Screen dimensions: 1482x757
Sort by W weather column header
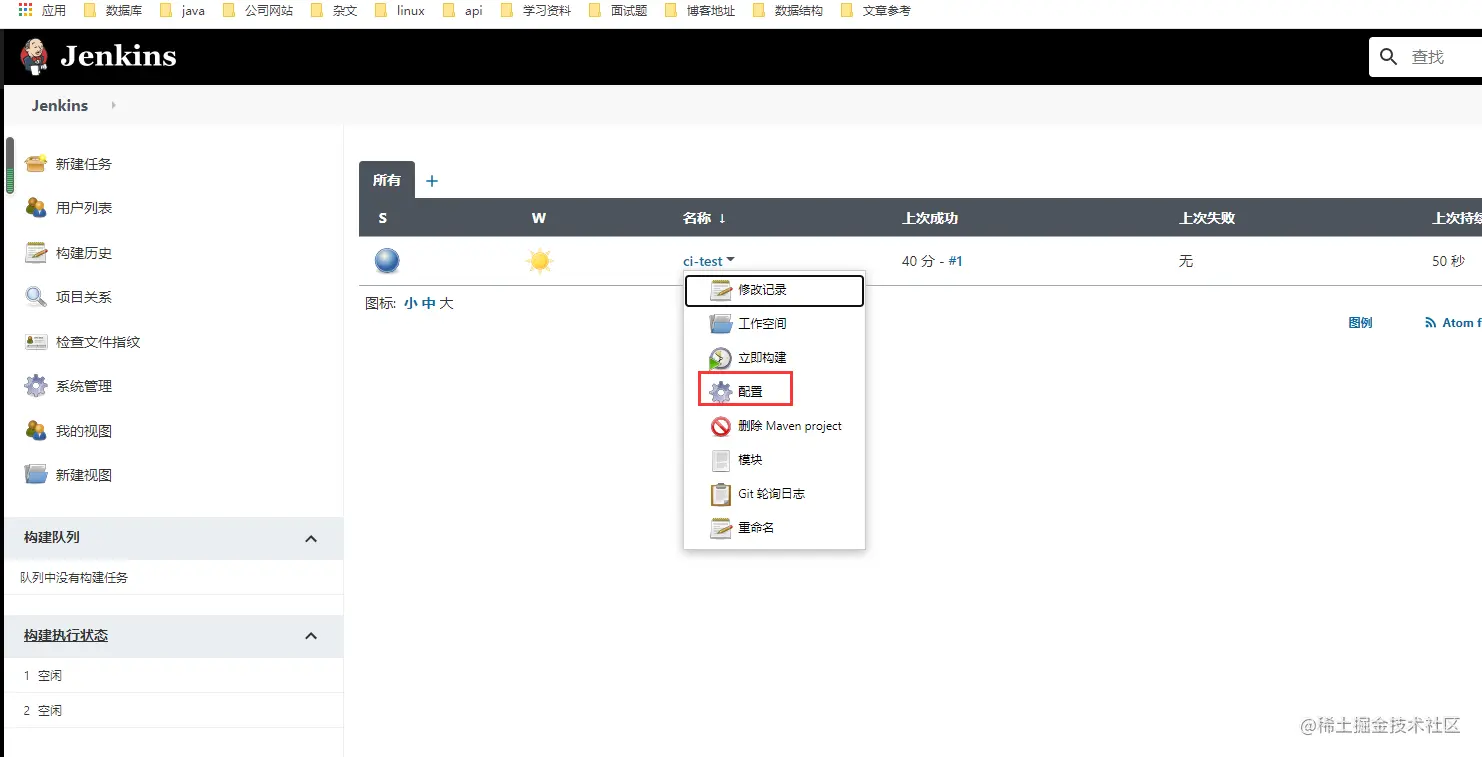539,218
